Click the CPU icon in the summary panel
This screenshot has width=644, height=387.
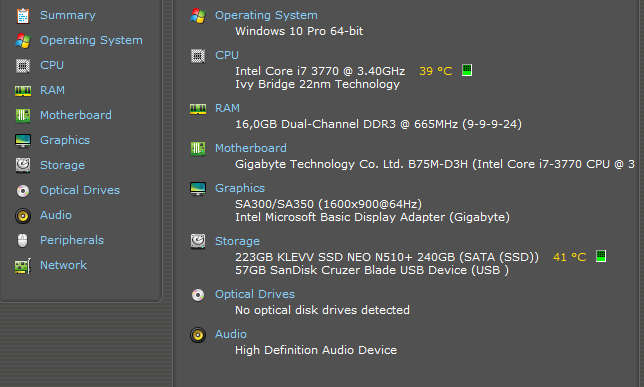pos(198,55)
